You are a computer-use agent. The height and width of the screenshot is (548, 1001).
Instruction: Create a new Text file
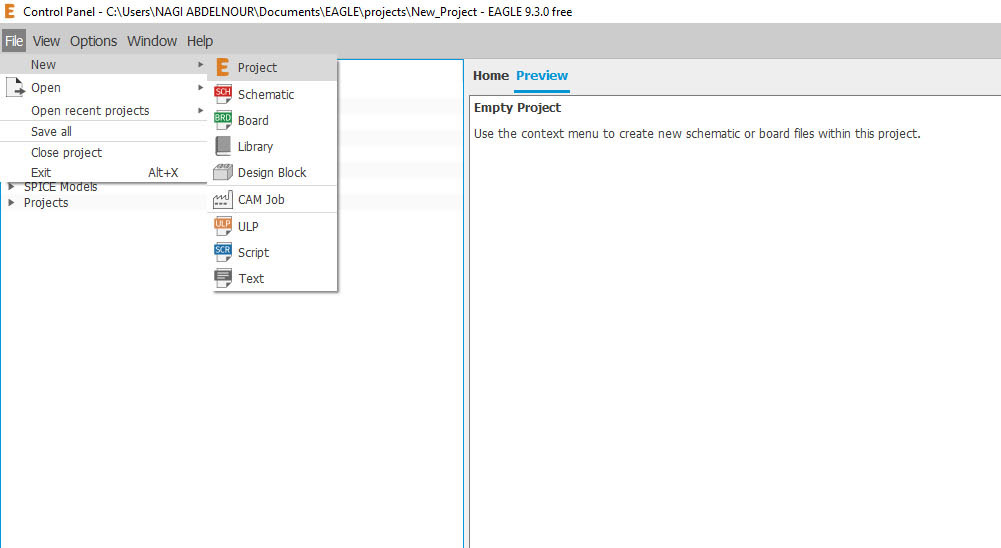[273, 278]
